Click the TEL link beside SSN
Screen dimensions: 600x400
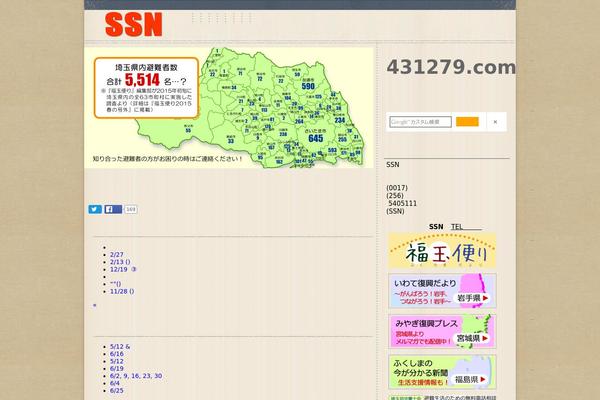pos(466,227)
